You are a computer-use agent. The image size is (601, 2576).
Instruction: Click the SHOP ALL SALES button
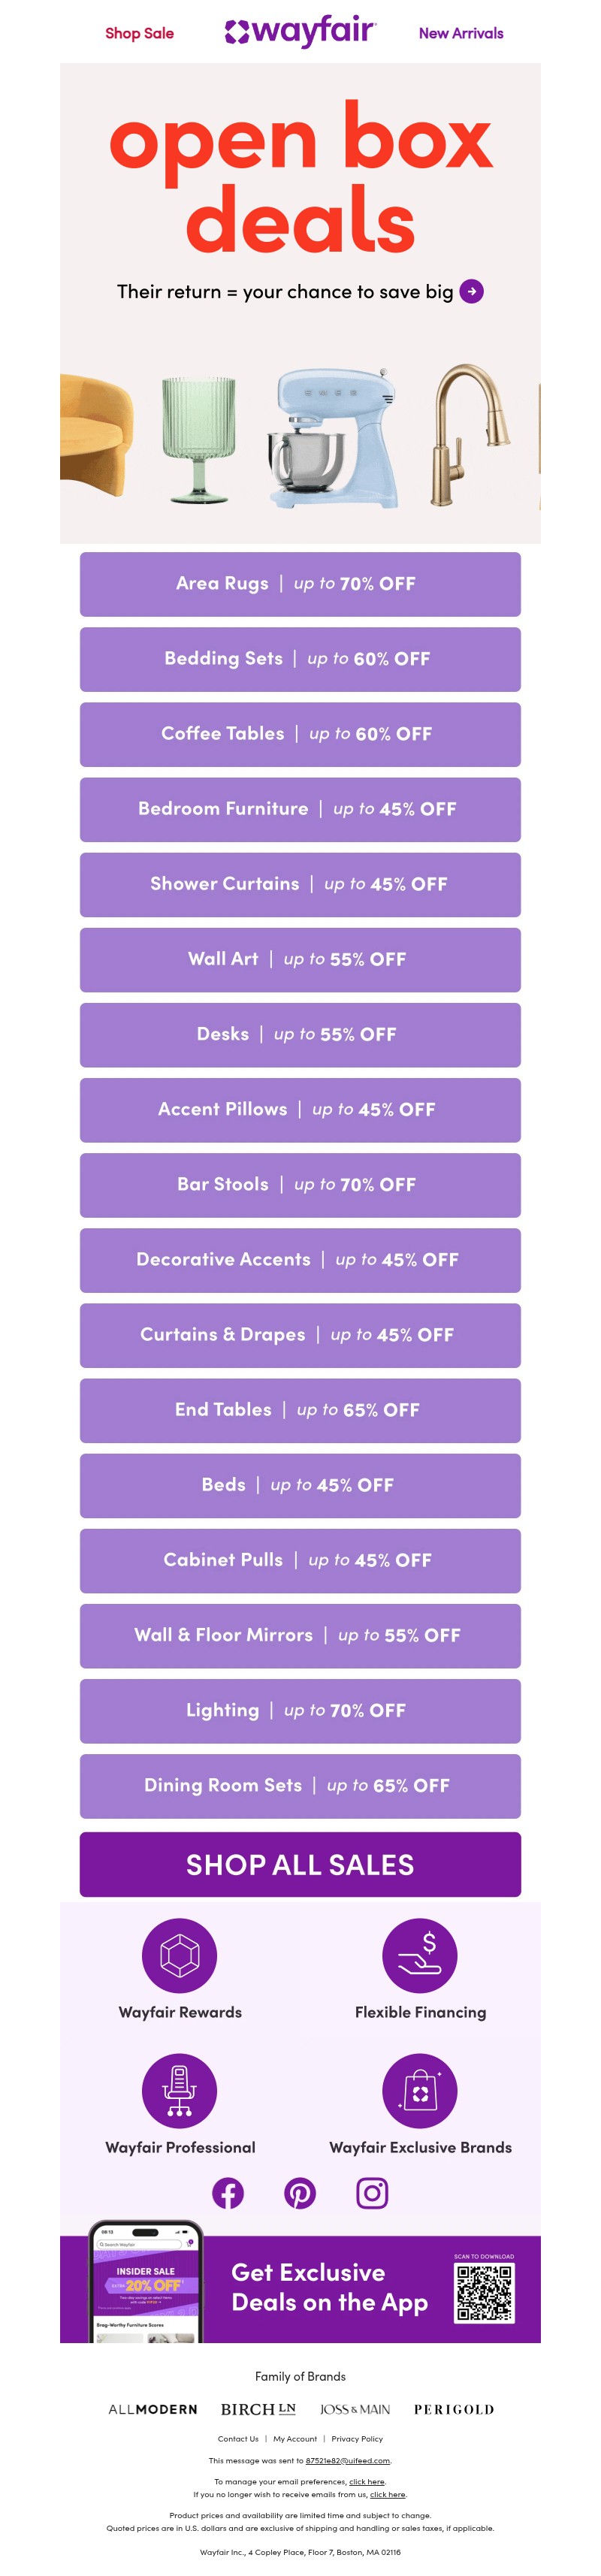(299, 1864)
